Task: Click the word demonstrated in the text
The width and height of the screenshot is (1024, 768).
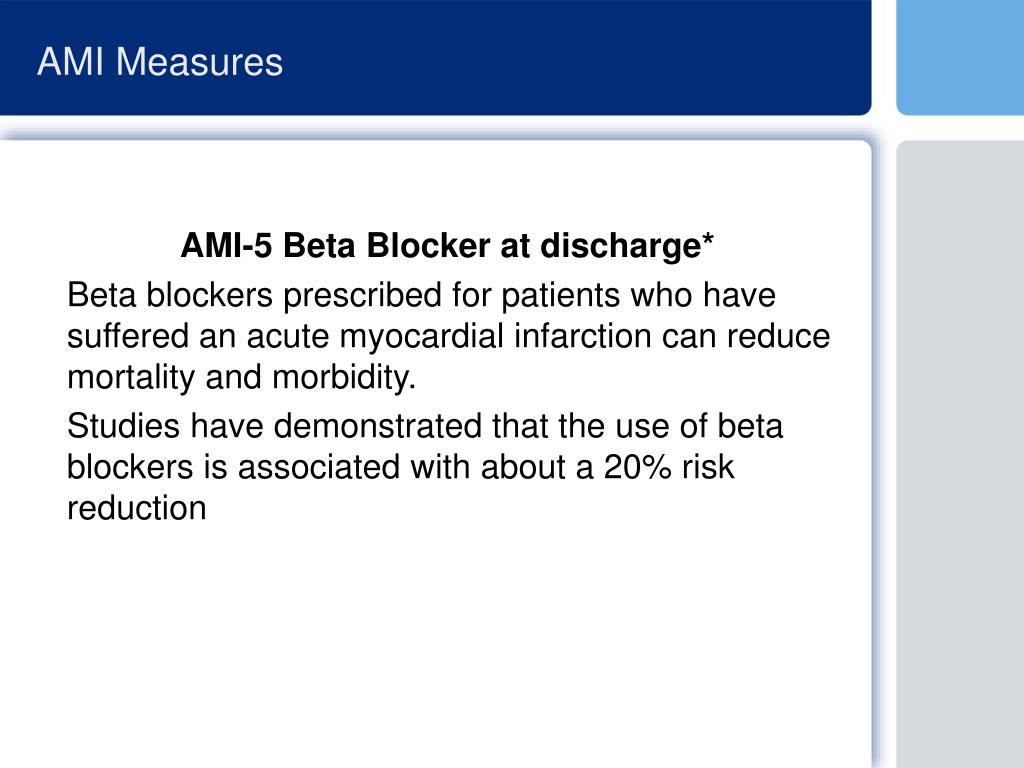Action: pos(377,426)
